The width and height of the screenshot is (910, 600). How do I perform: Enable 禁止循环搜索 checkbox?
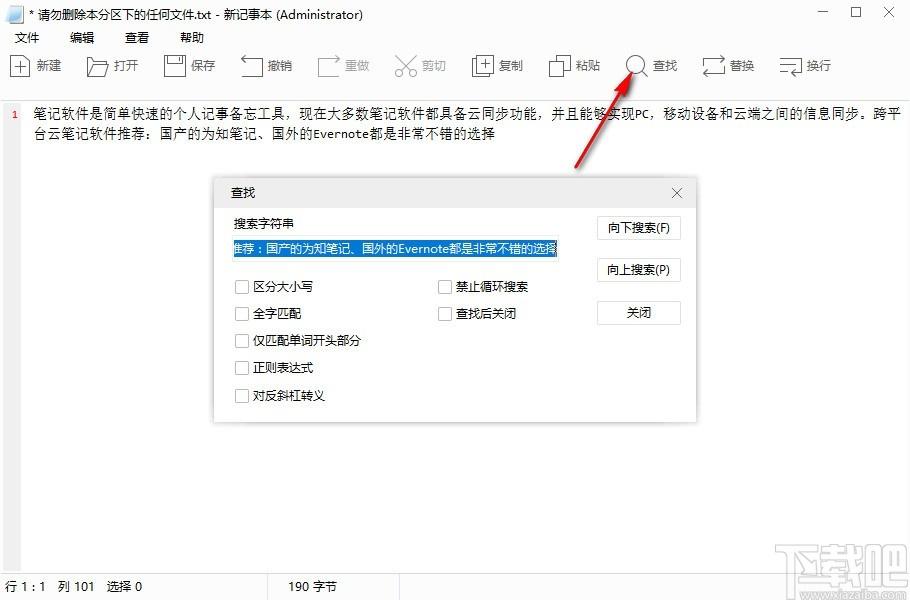click(445, 287)
